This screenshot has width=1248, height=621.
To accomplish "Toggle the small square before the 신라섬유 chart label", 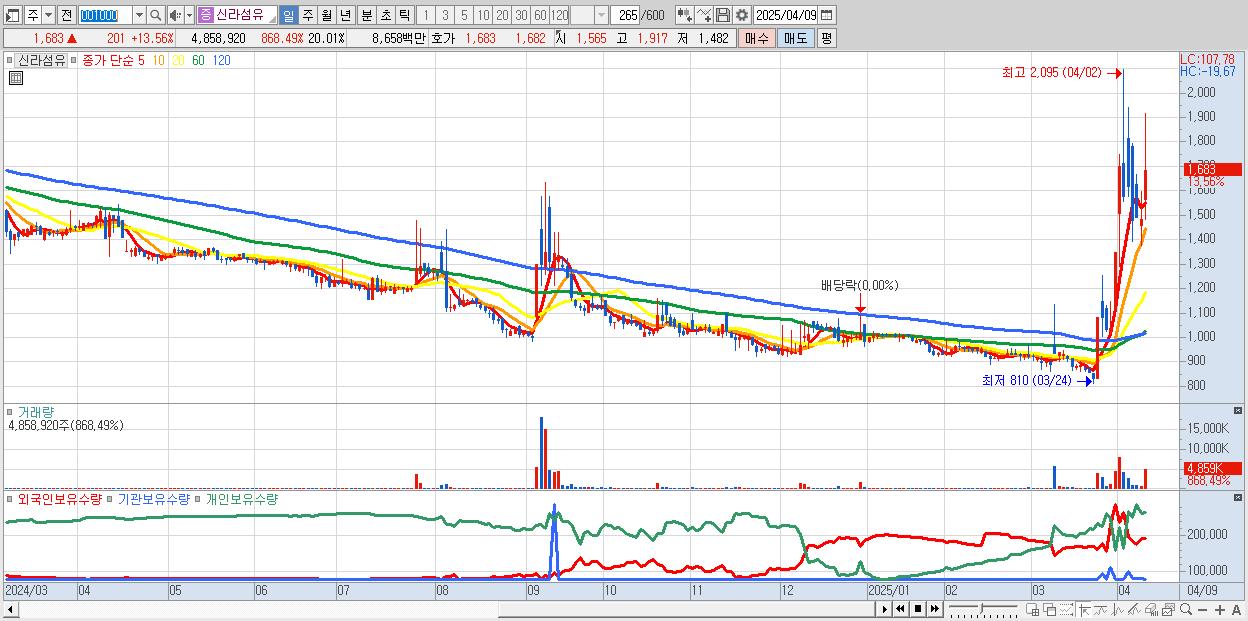I will pos(10,60).
